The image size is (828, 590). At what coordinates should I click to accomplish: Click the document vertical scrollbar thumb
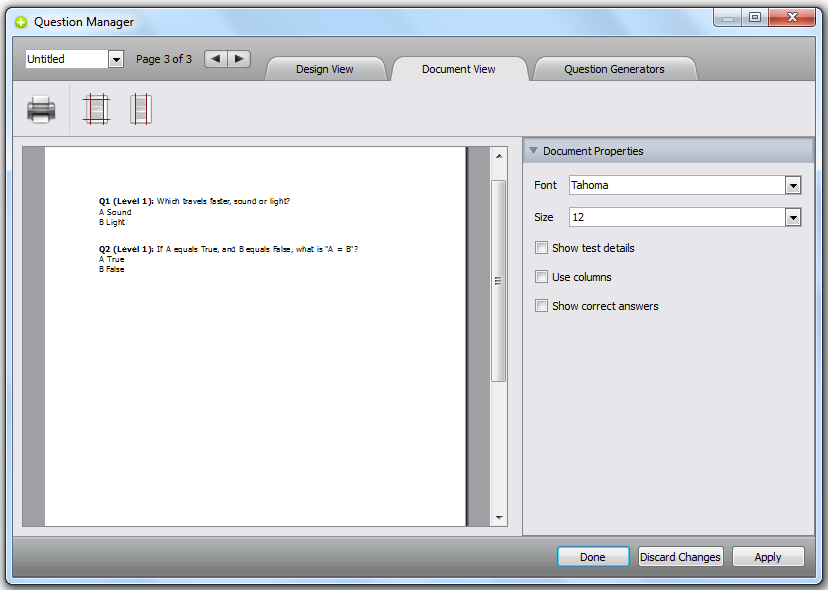[x=499, y=280]
